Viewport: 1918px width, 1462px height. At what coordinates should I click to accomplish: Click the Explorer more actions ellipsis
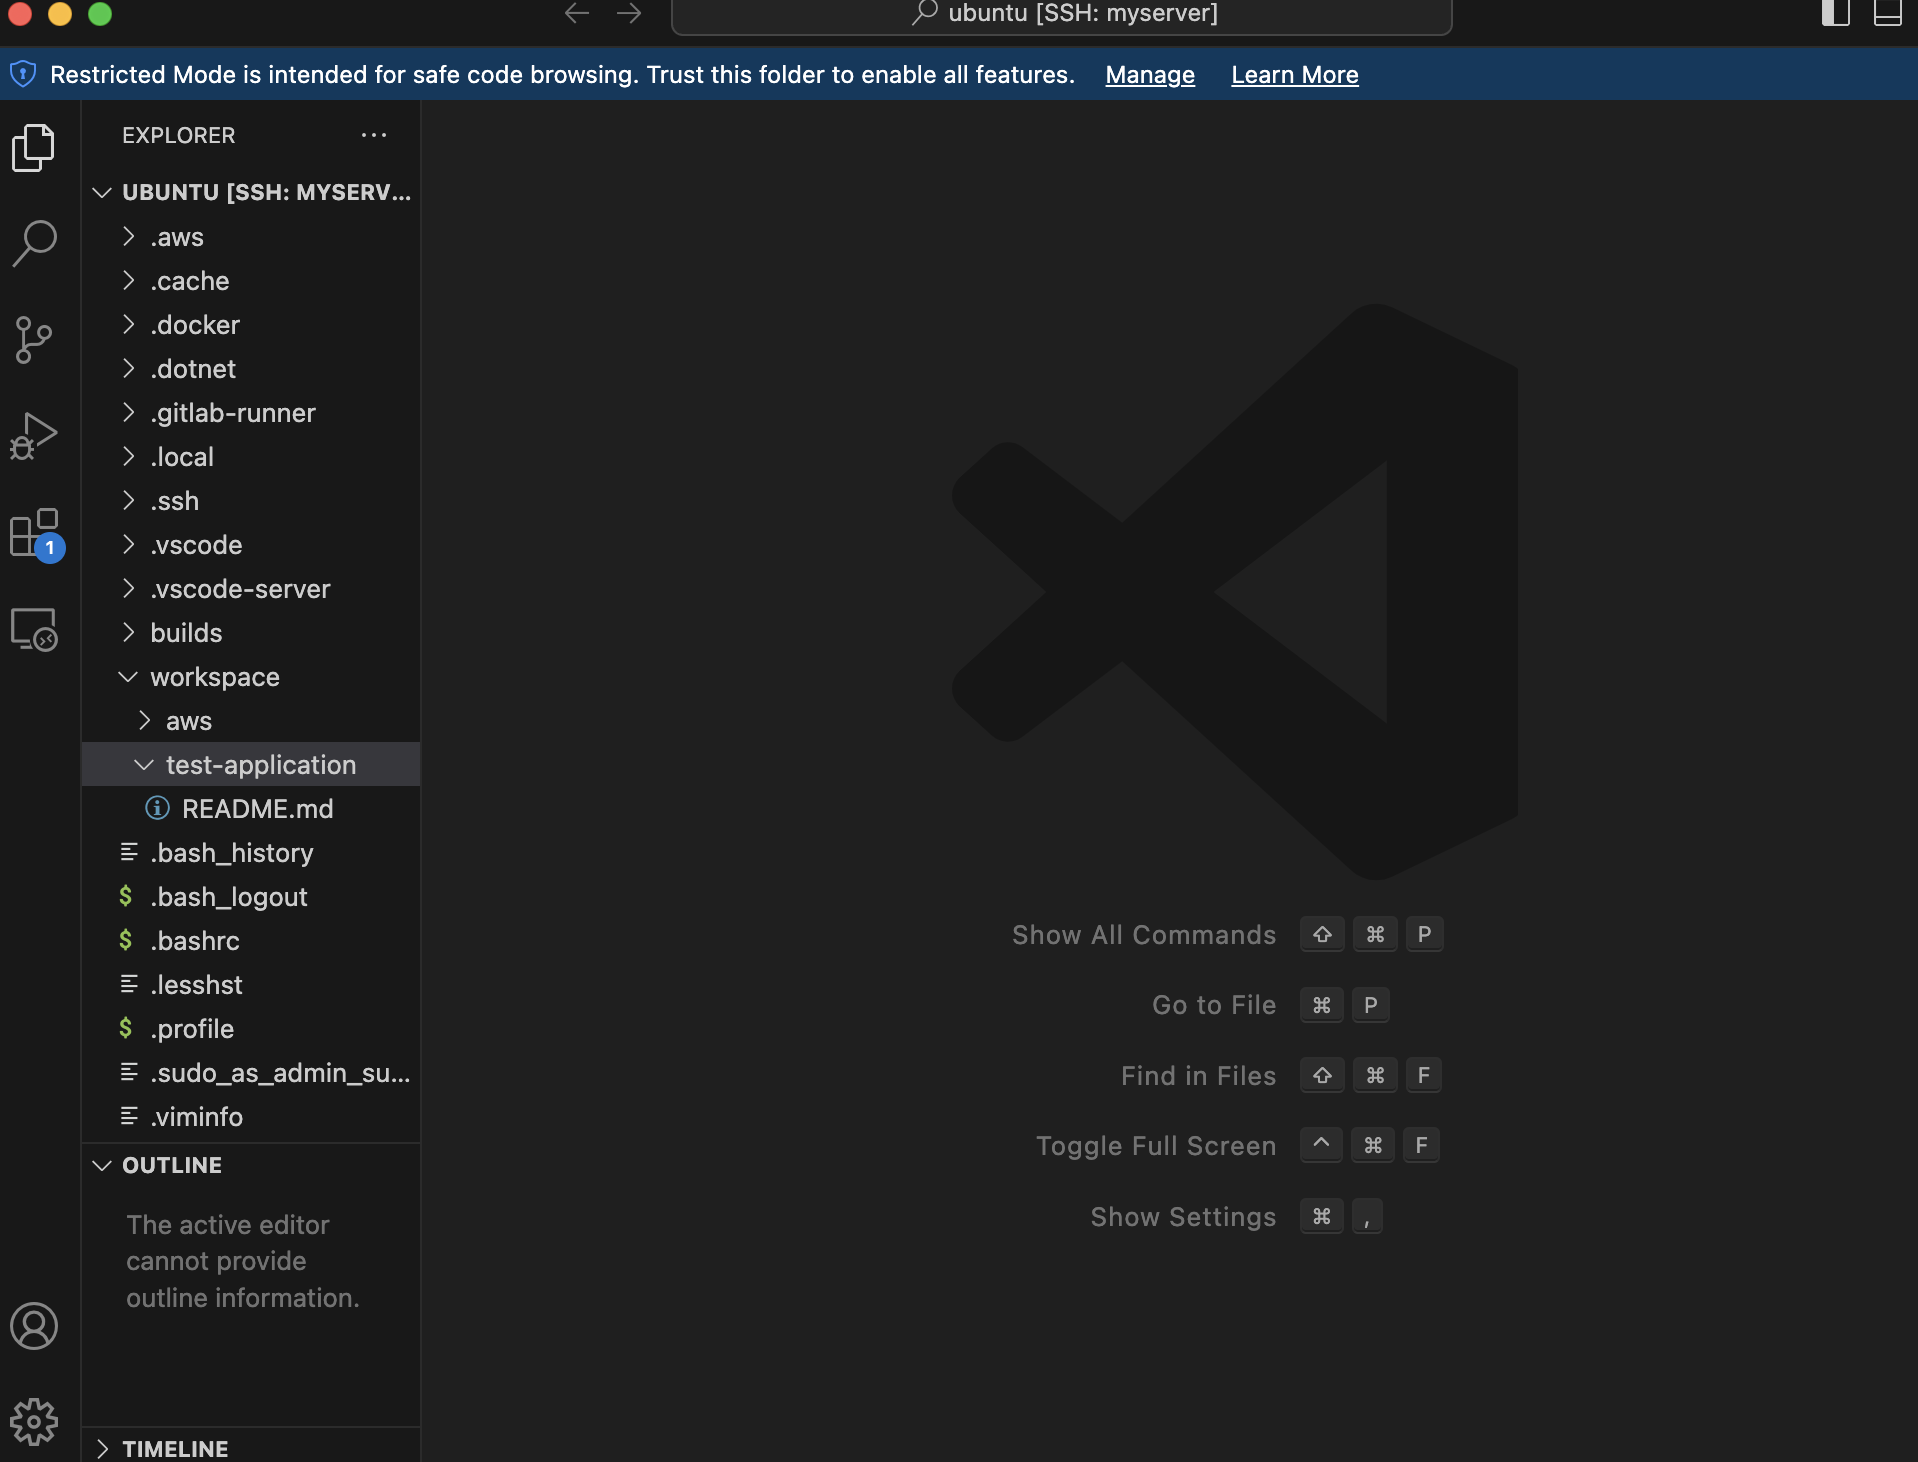(374, 135)
